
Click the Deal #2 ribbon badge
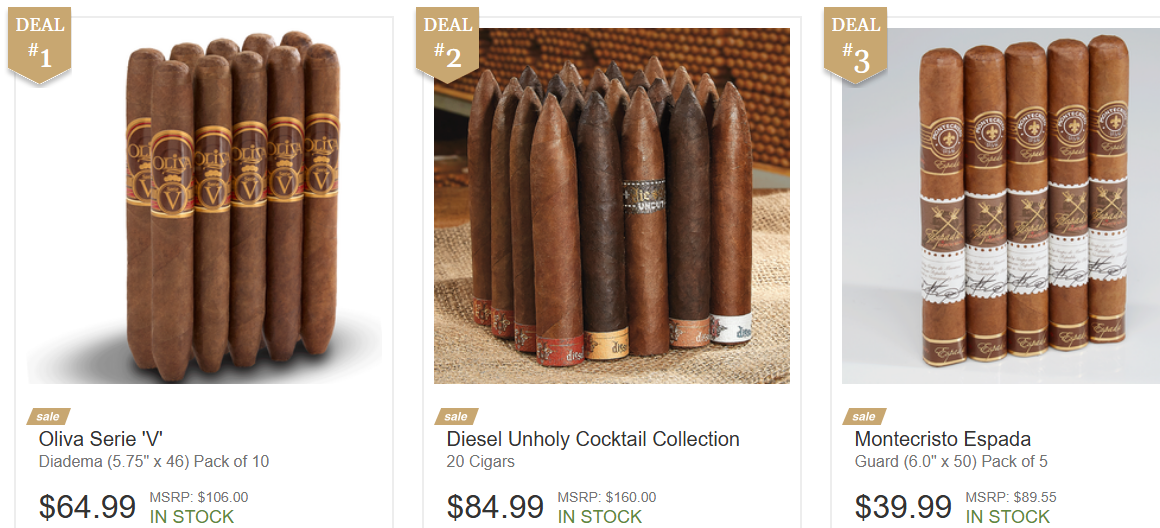(x=447, y=44)
